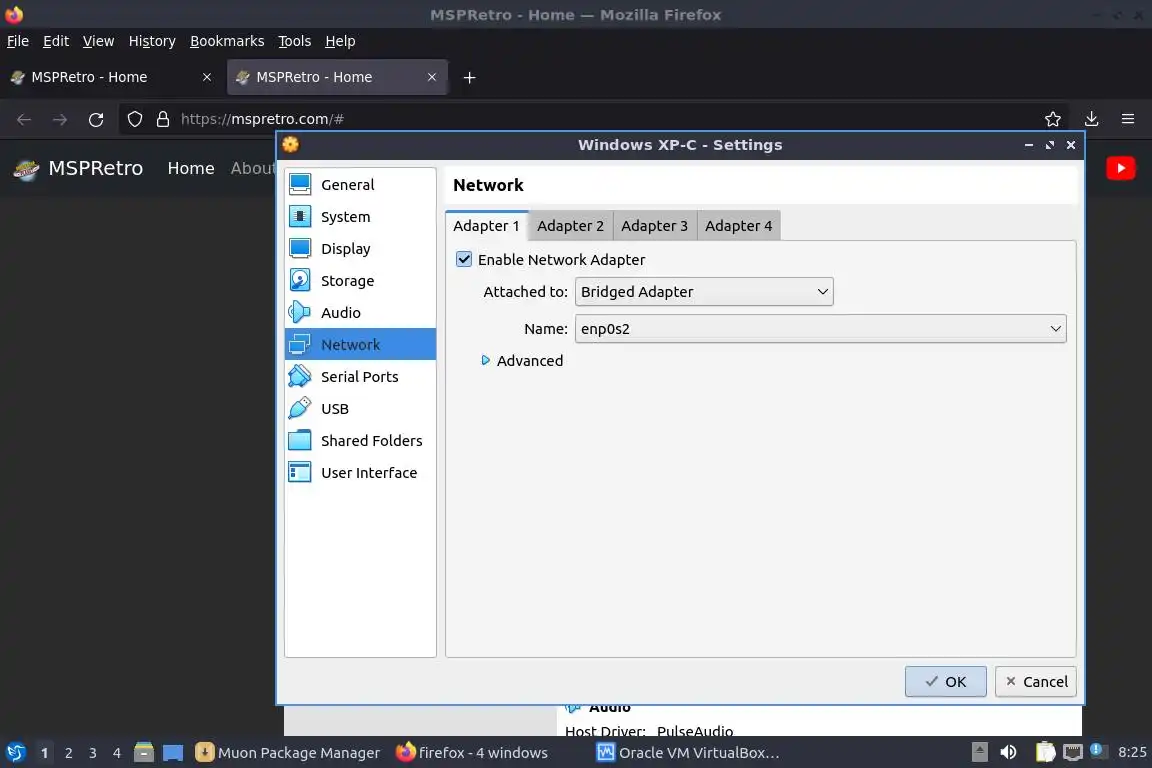Switch to virtual desktop 2

(x=68, y=753)
